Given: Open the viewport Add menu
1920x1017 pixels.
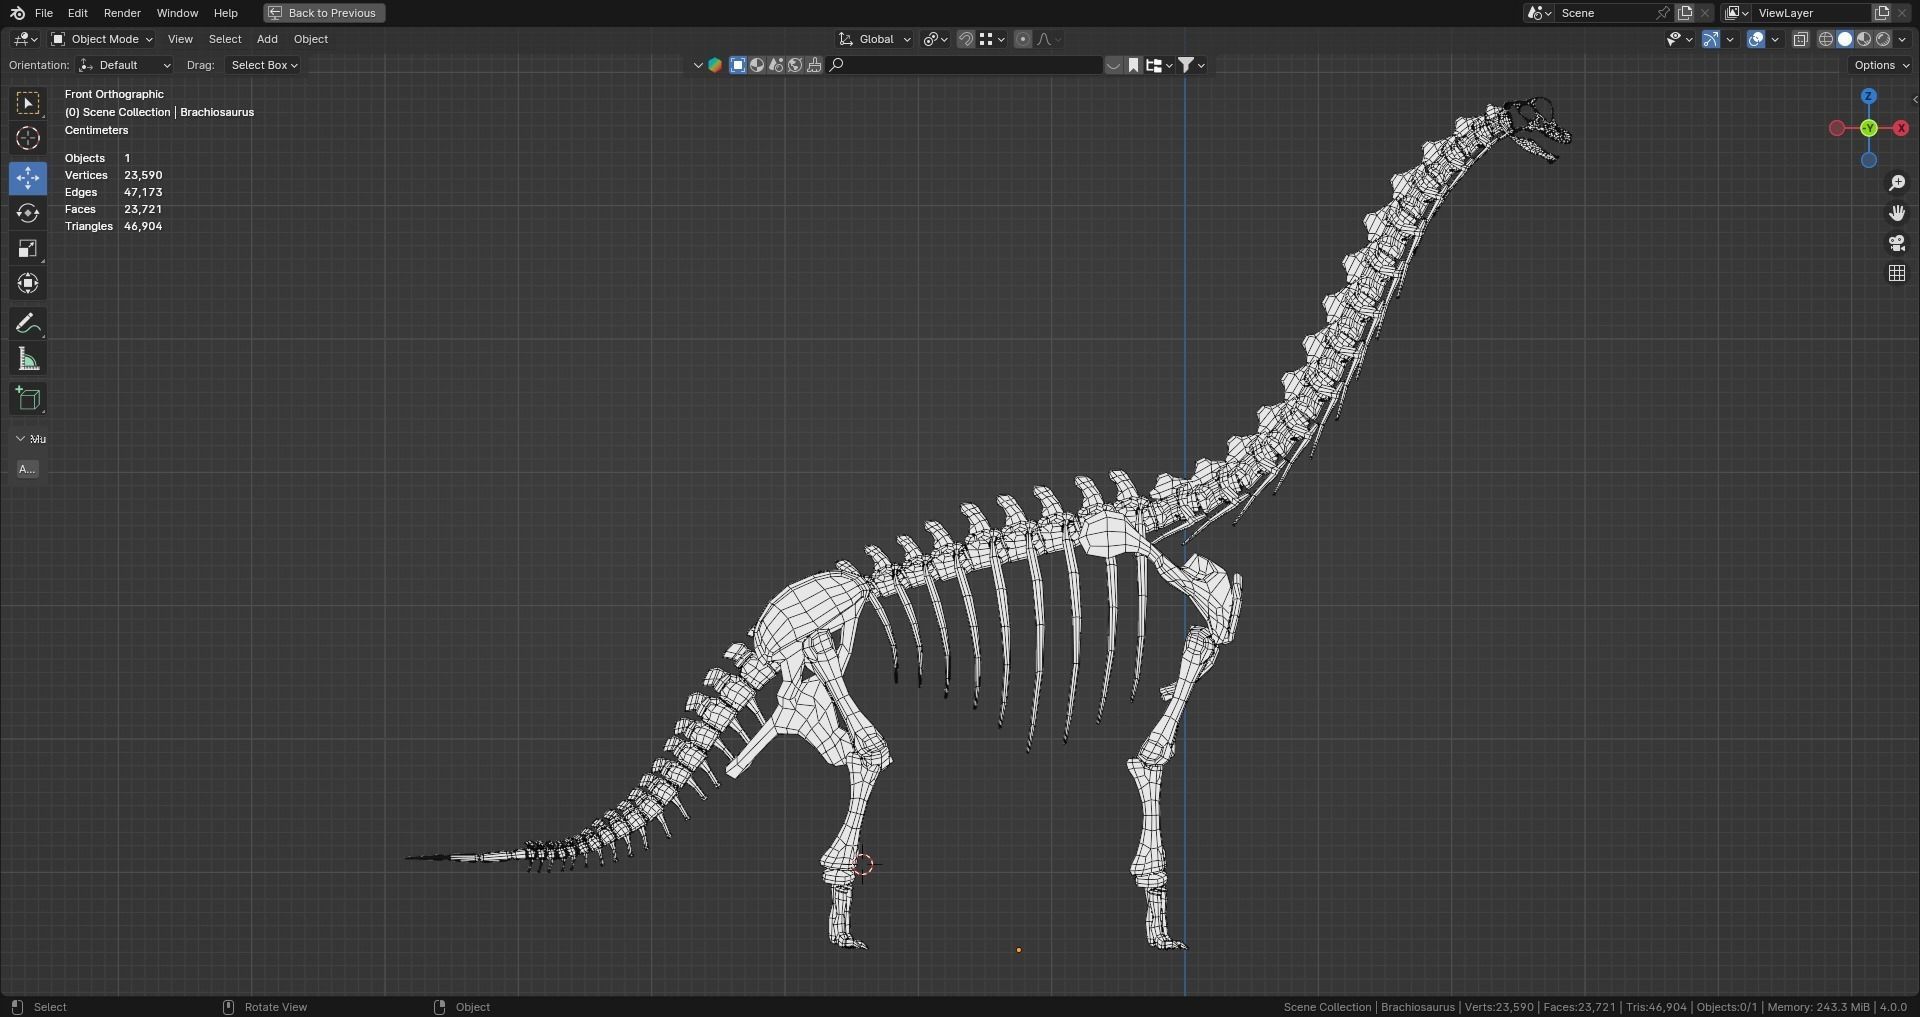Looking at the screenshot, I should (267, 39).
